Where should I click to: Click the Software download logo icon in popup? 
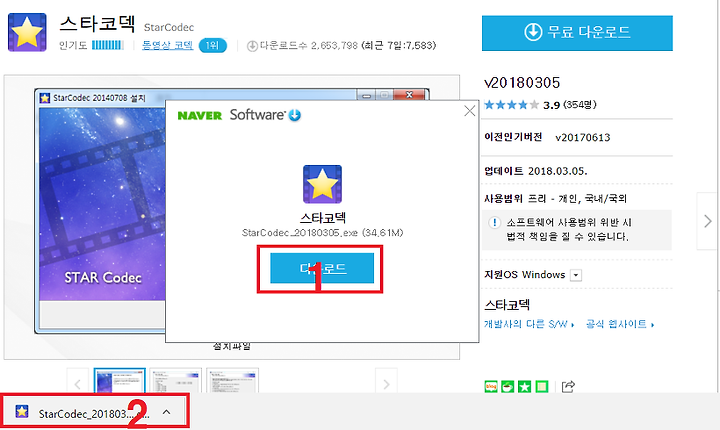tap(295, 115)
